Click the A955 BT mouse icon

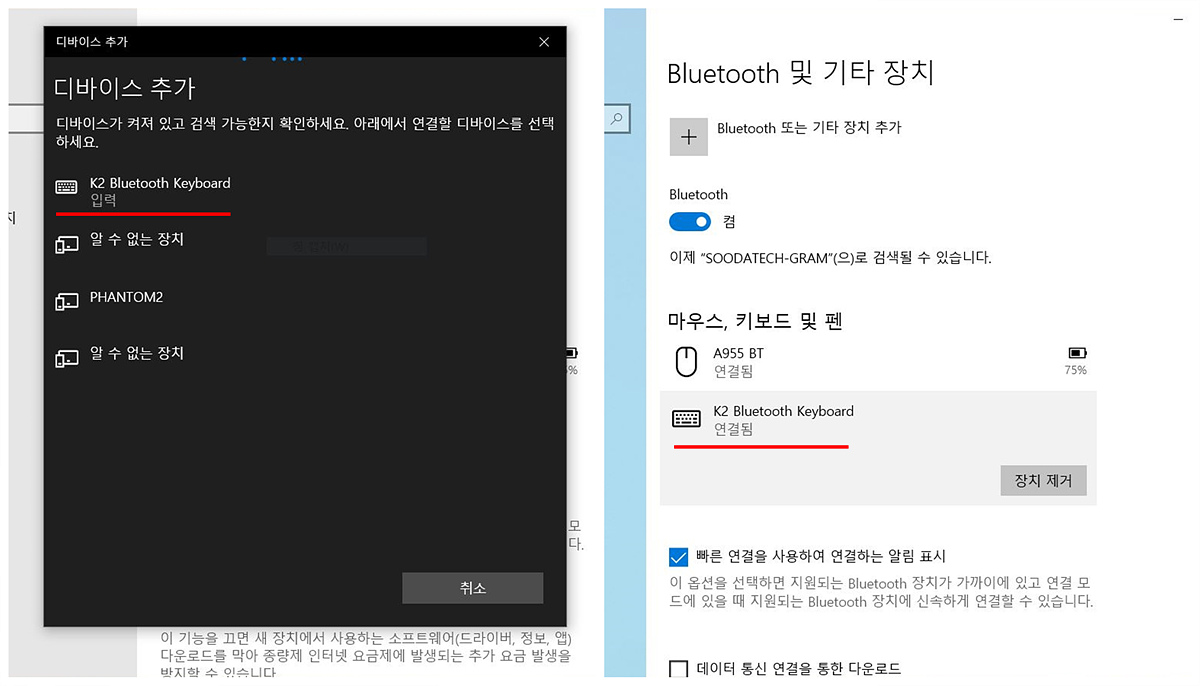click(x=686, y=361)
